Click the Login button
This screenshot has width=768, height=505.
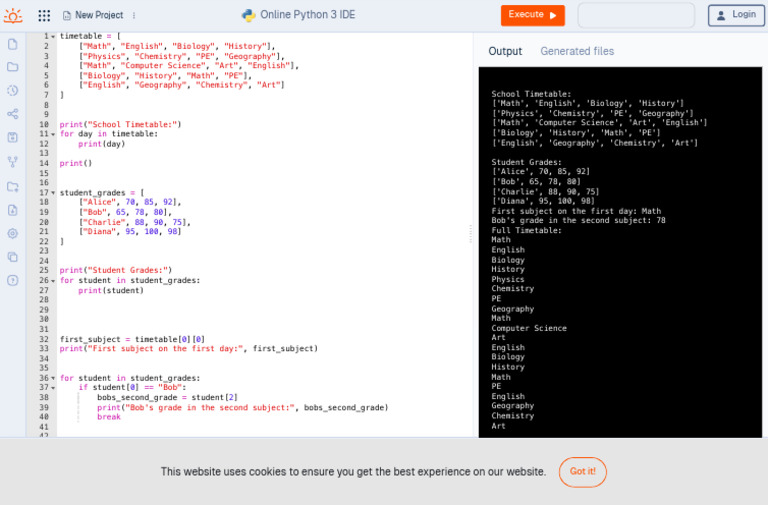coord(736,15)
